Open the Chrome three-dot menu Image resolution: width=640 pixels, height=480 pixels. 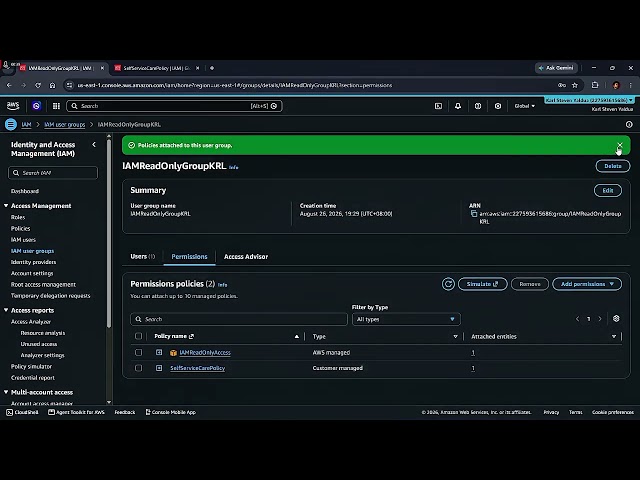coord(631,85)
